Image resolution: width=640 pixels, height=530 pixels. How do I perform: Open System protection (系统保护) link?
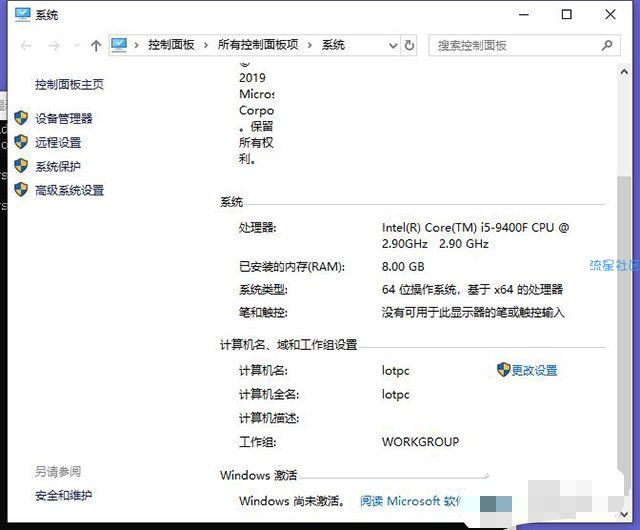tap(58, 166)
